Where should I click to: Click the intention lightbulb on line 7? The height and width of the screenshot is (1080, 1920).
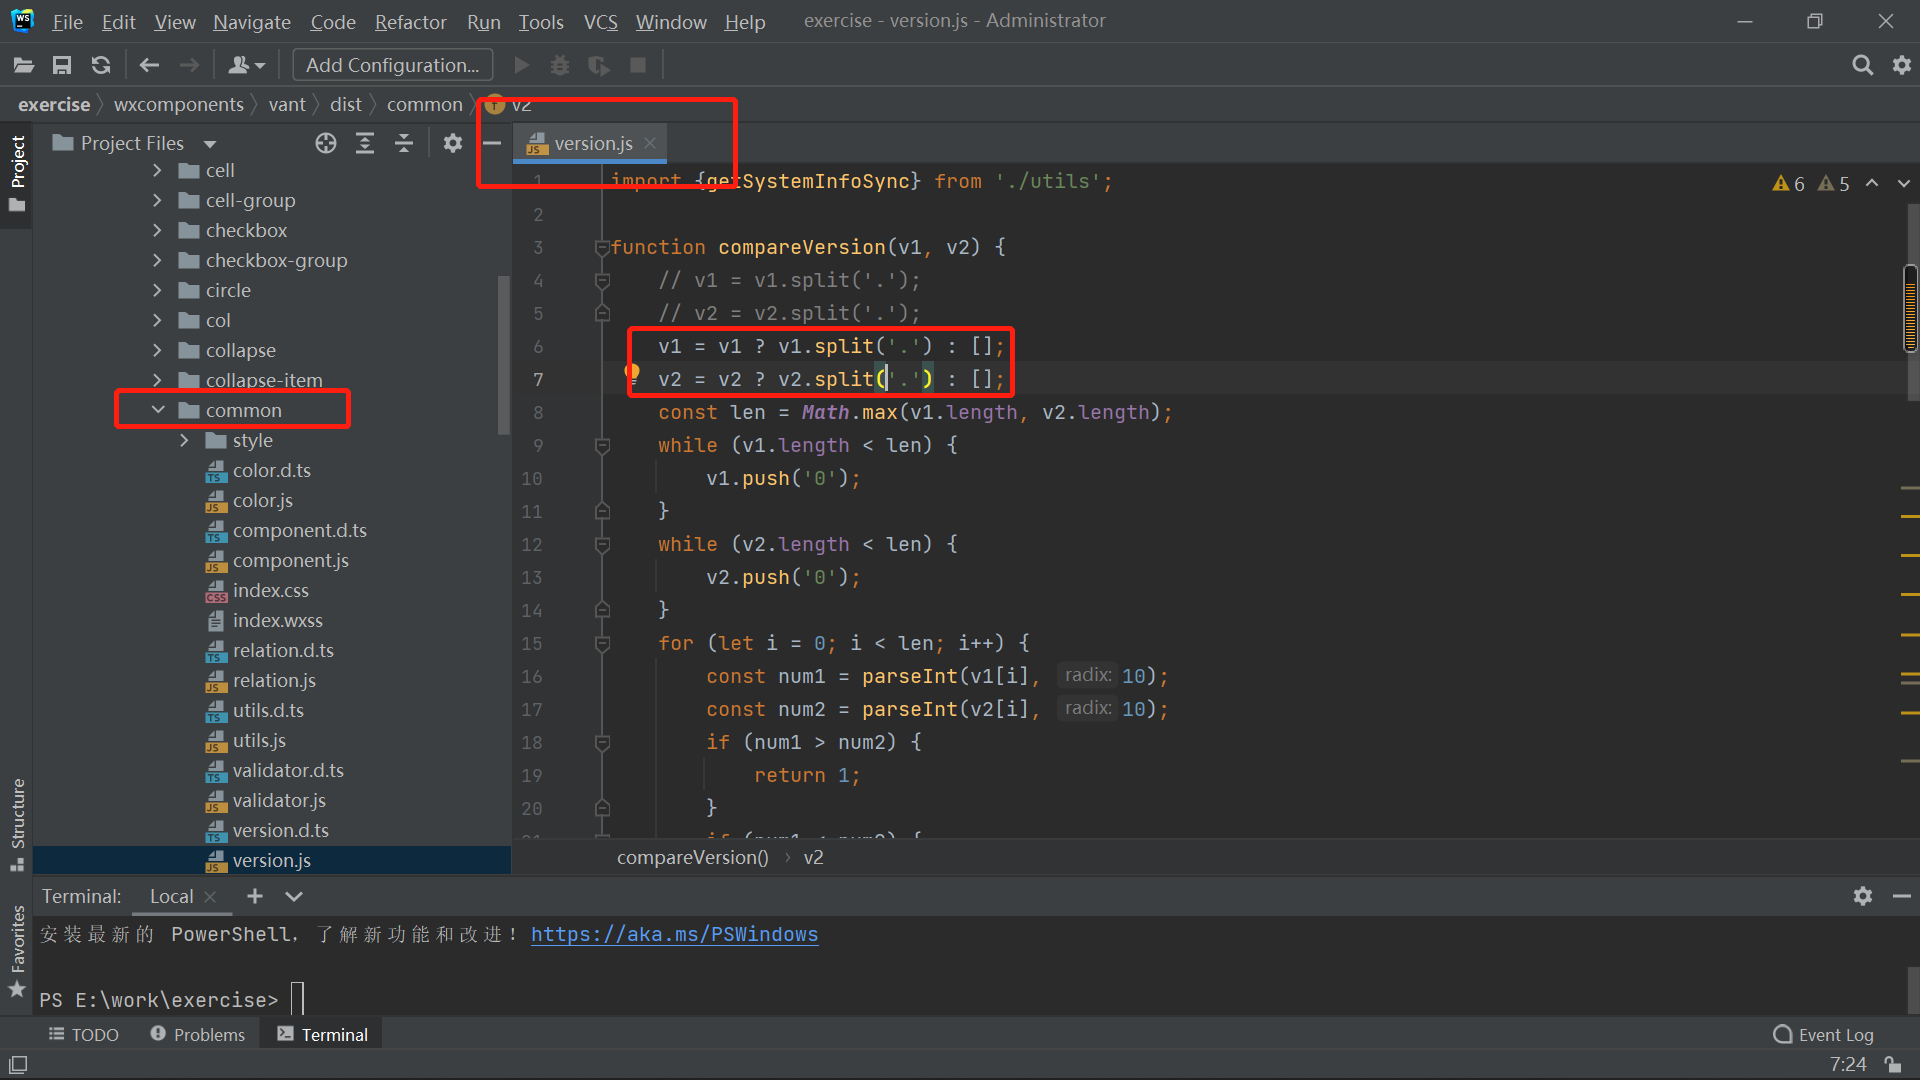pyautogui.click(x=632, y=372)
